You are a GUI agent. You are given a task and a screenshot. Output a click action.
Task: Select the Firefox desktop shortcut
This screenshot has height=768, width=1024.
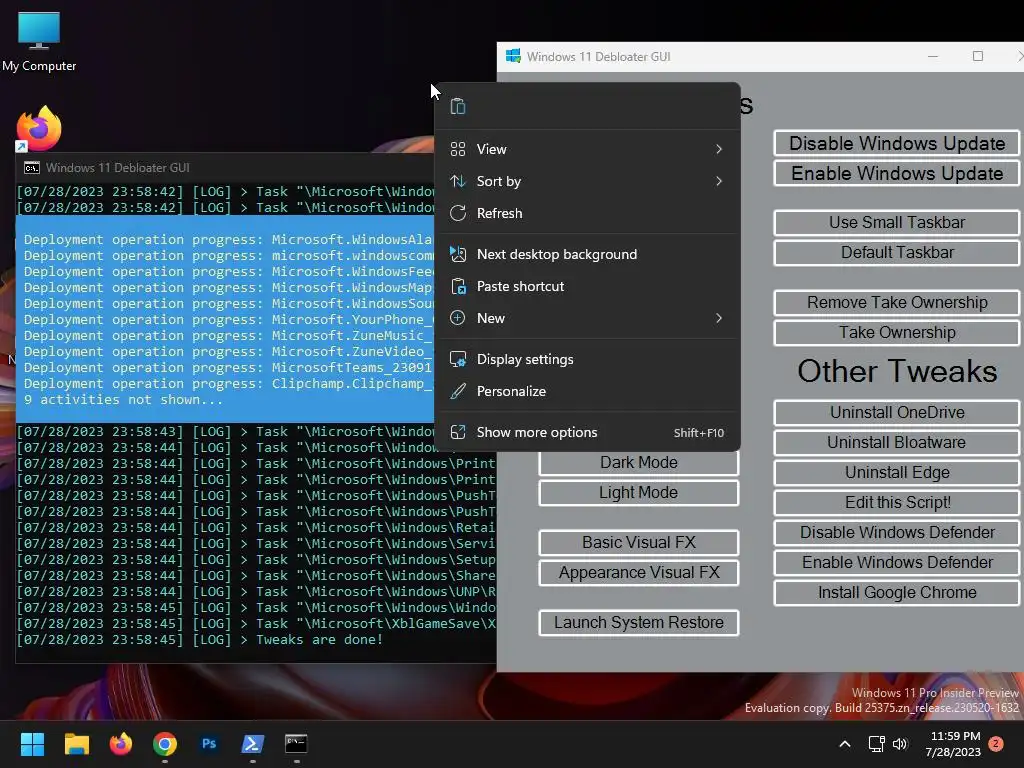tap(39, 129)
